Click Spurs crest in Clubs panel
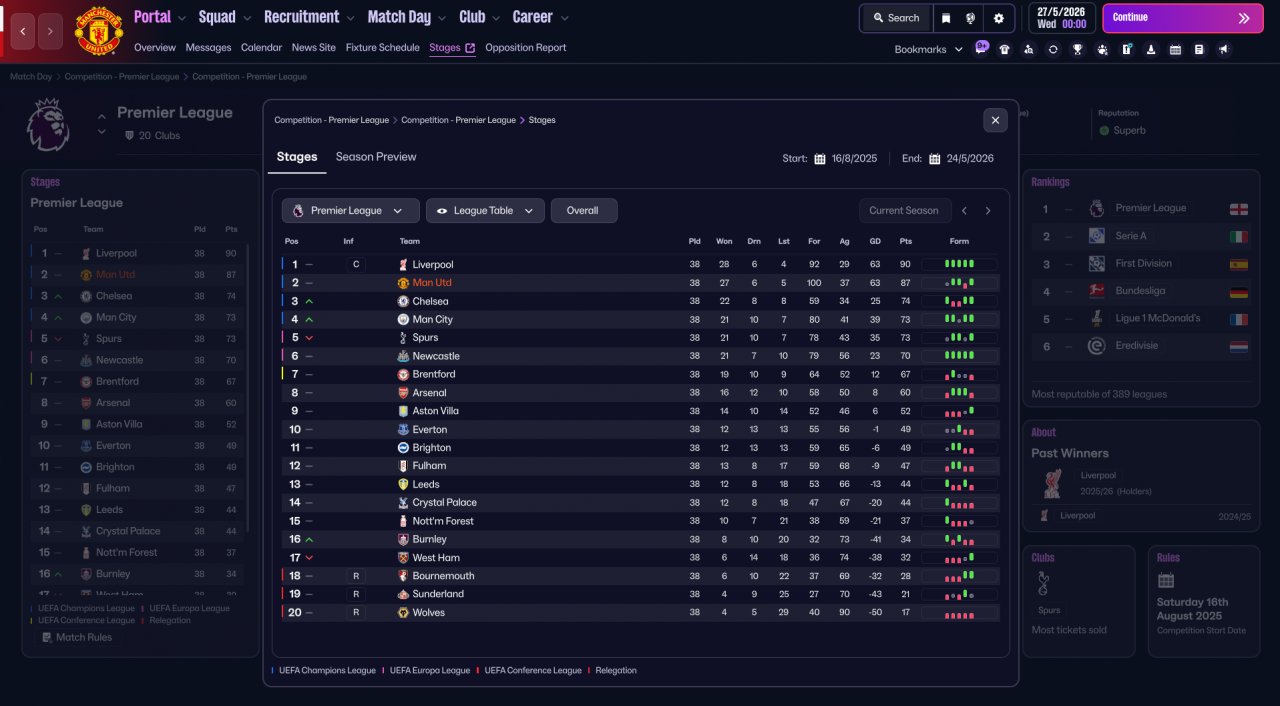This screenshot has height=706, width=1280. [1043, 584]
